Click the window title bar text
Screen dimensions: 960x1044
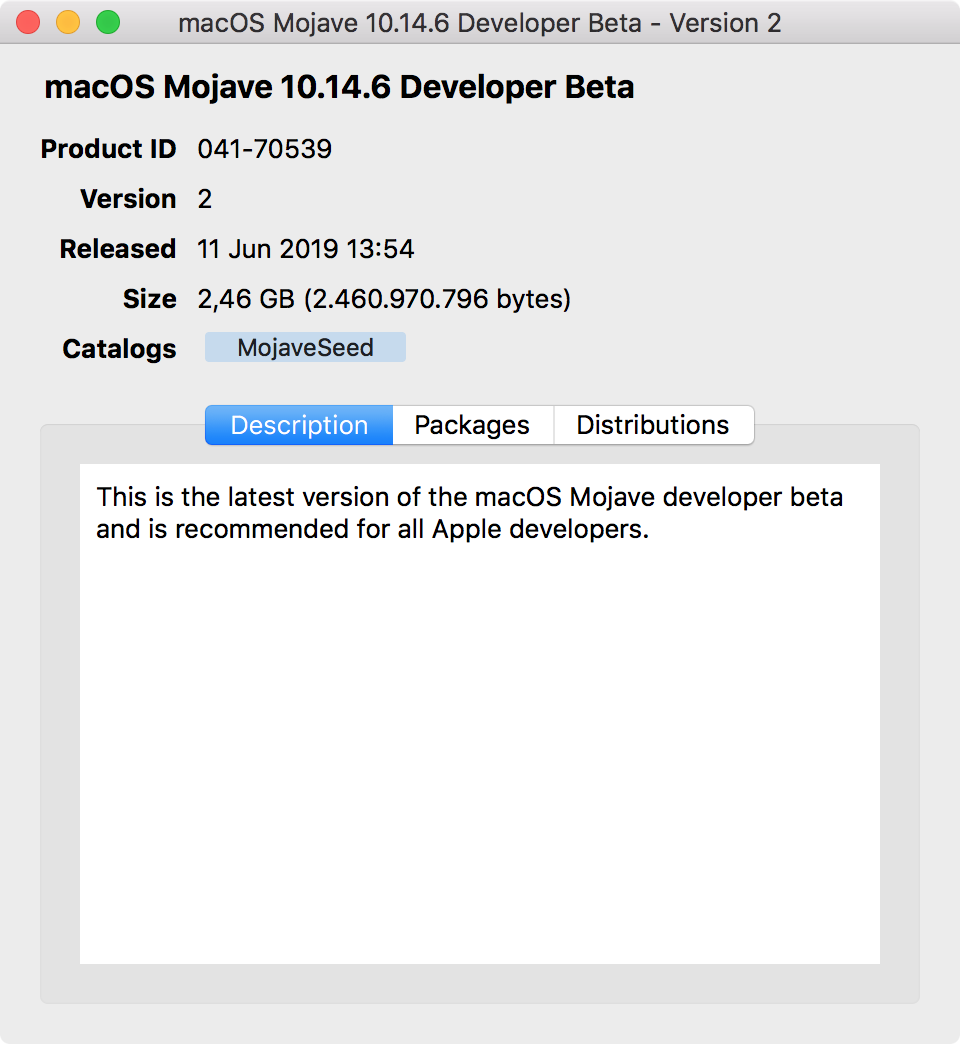[x=479, y=23]
